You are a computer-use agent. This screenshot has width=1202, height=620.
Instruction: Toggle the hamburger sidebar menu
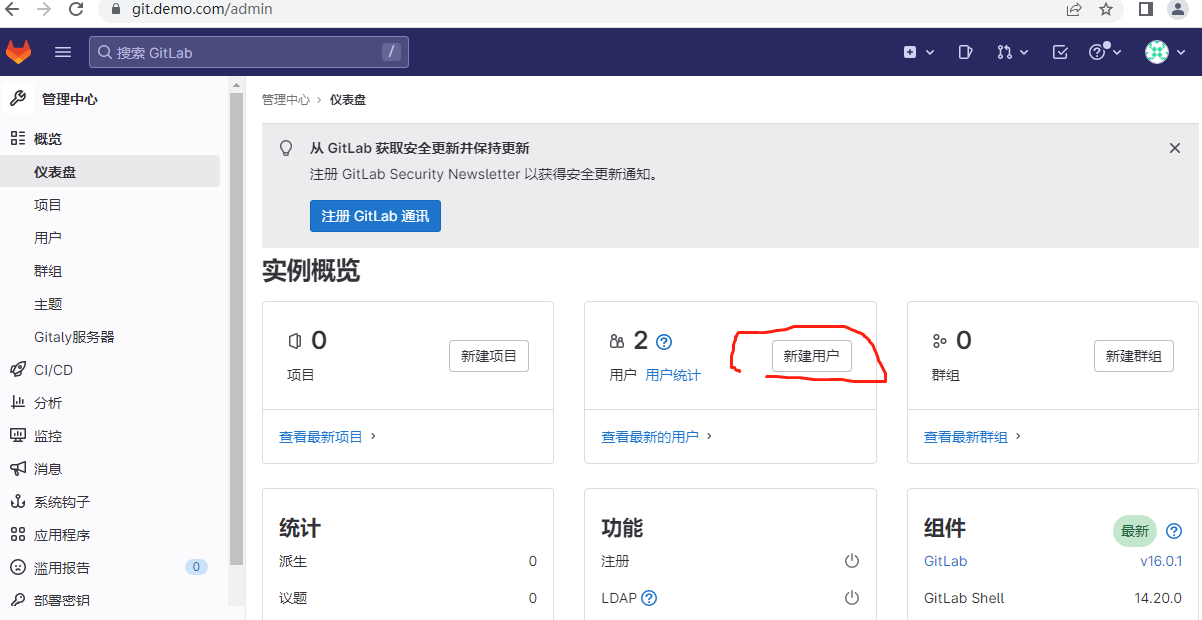point(63,52)
